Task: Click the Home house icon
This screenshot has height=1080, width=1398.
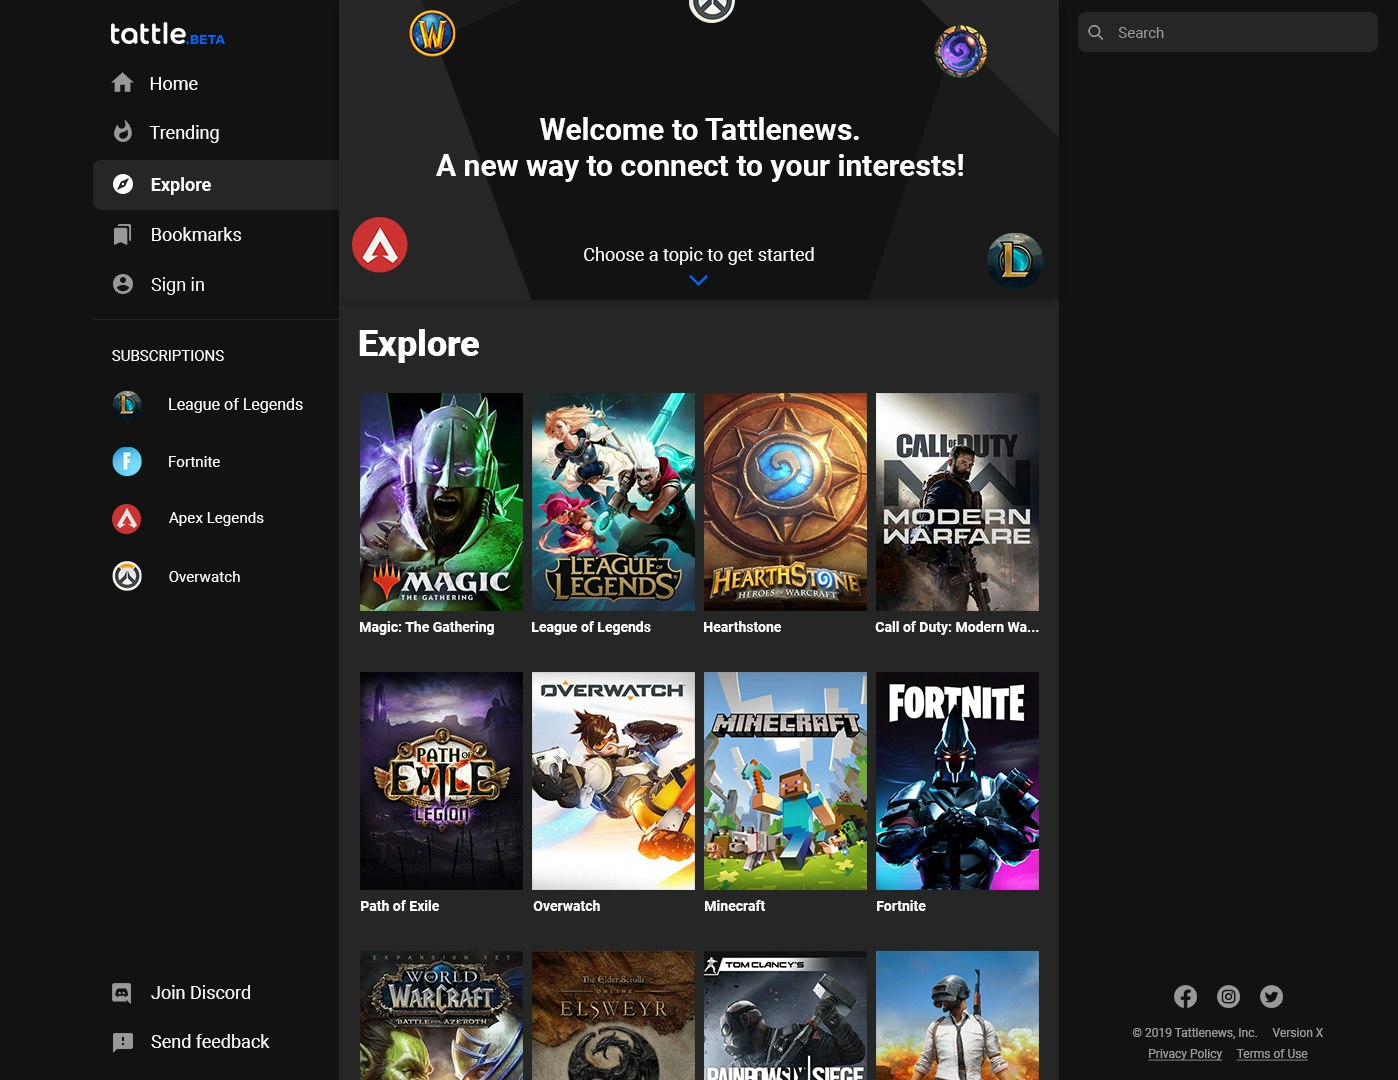Action: tap(122, 83)
